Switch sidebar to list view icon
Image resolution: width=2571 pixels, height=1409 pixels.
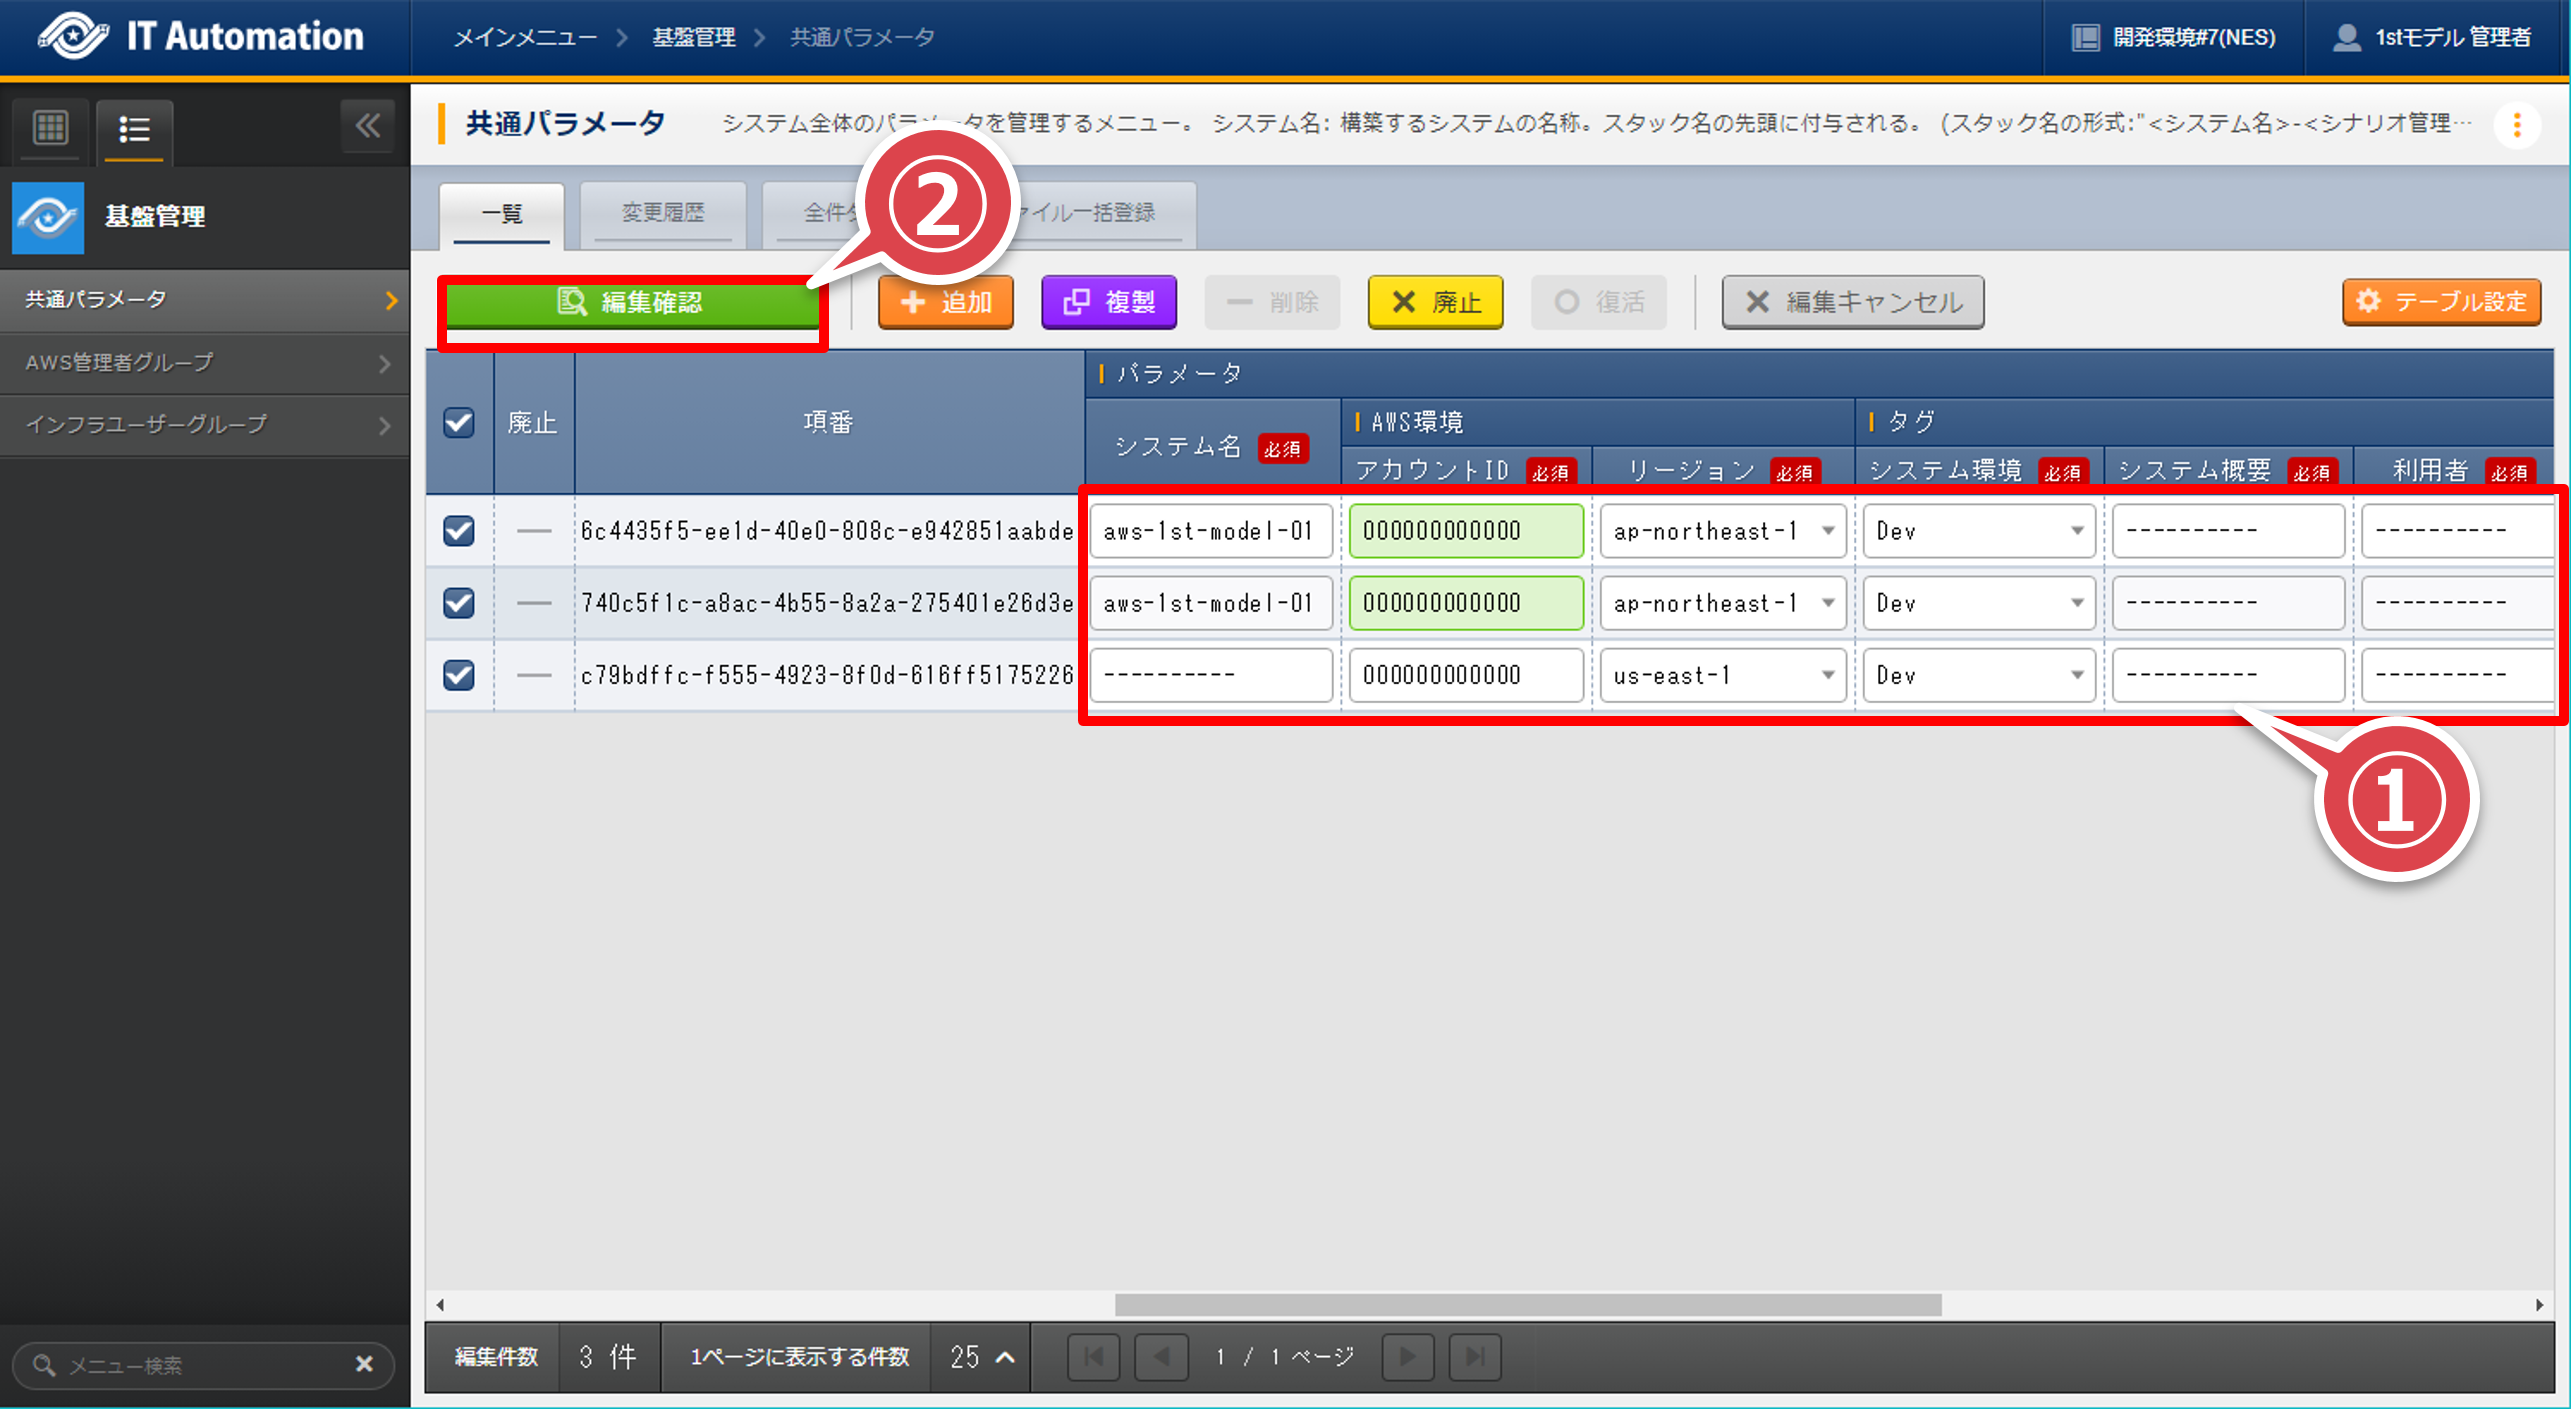pyautogui.click(x=134, y=129)
